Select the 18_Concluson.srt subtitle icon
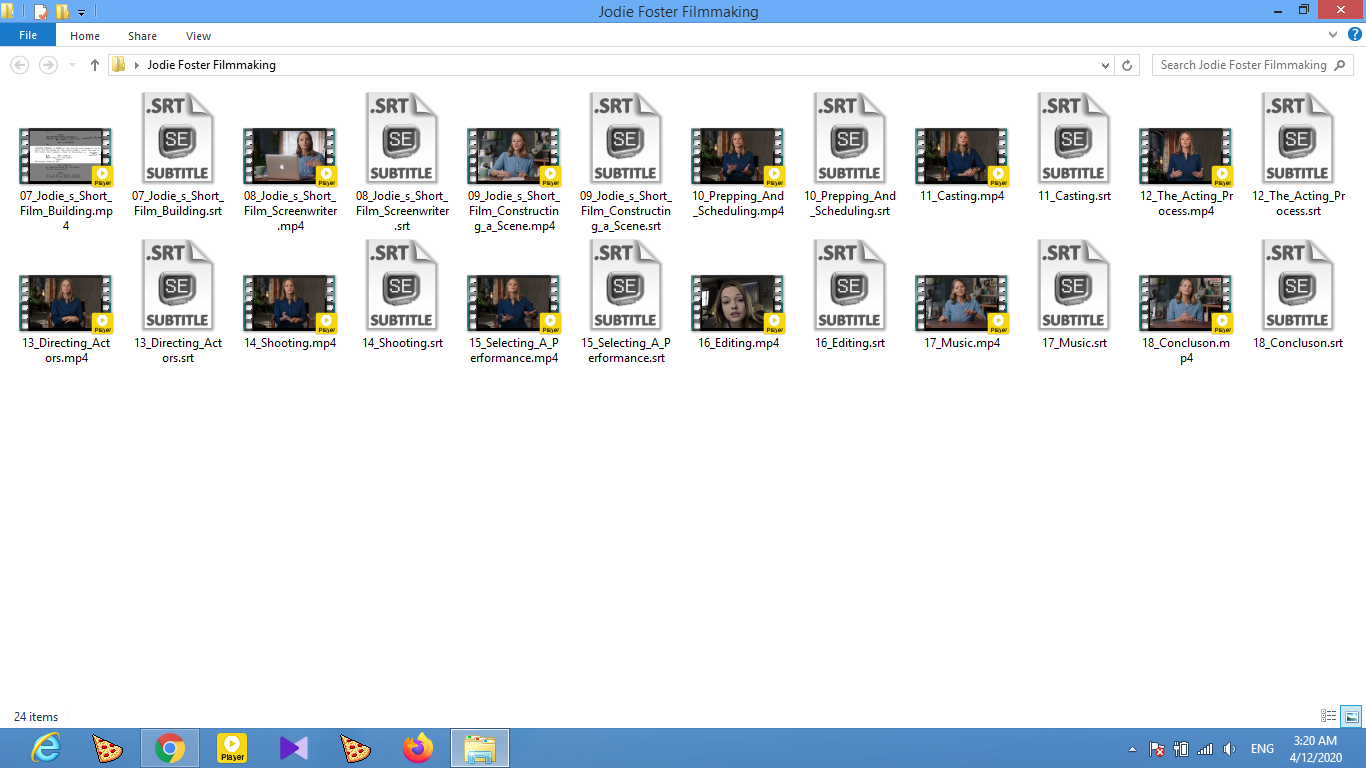 (1298, 287)
